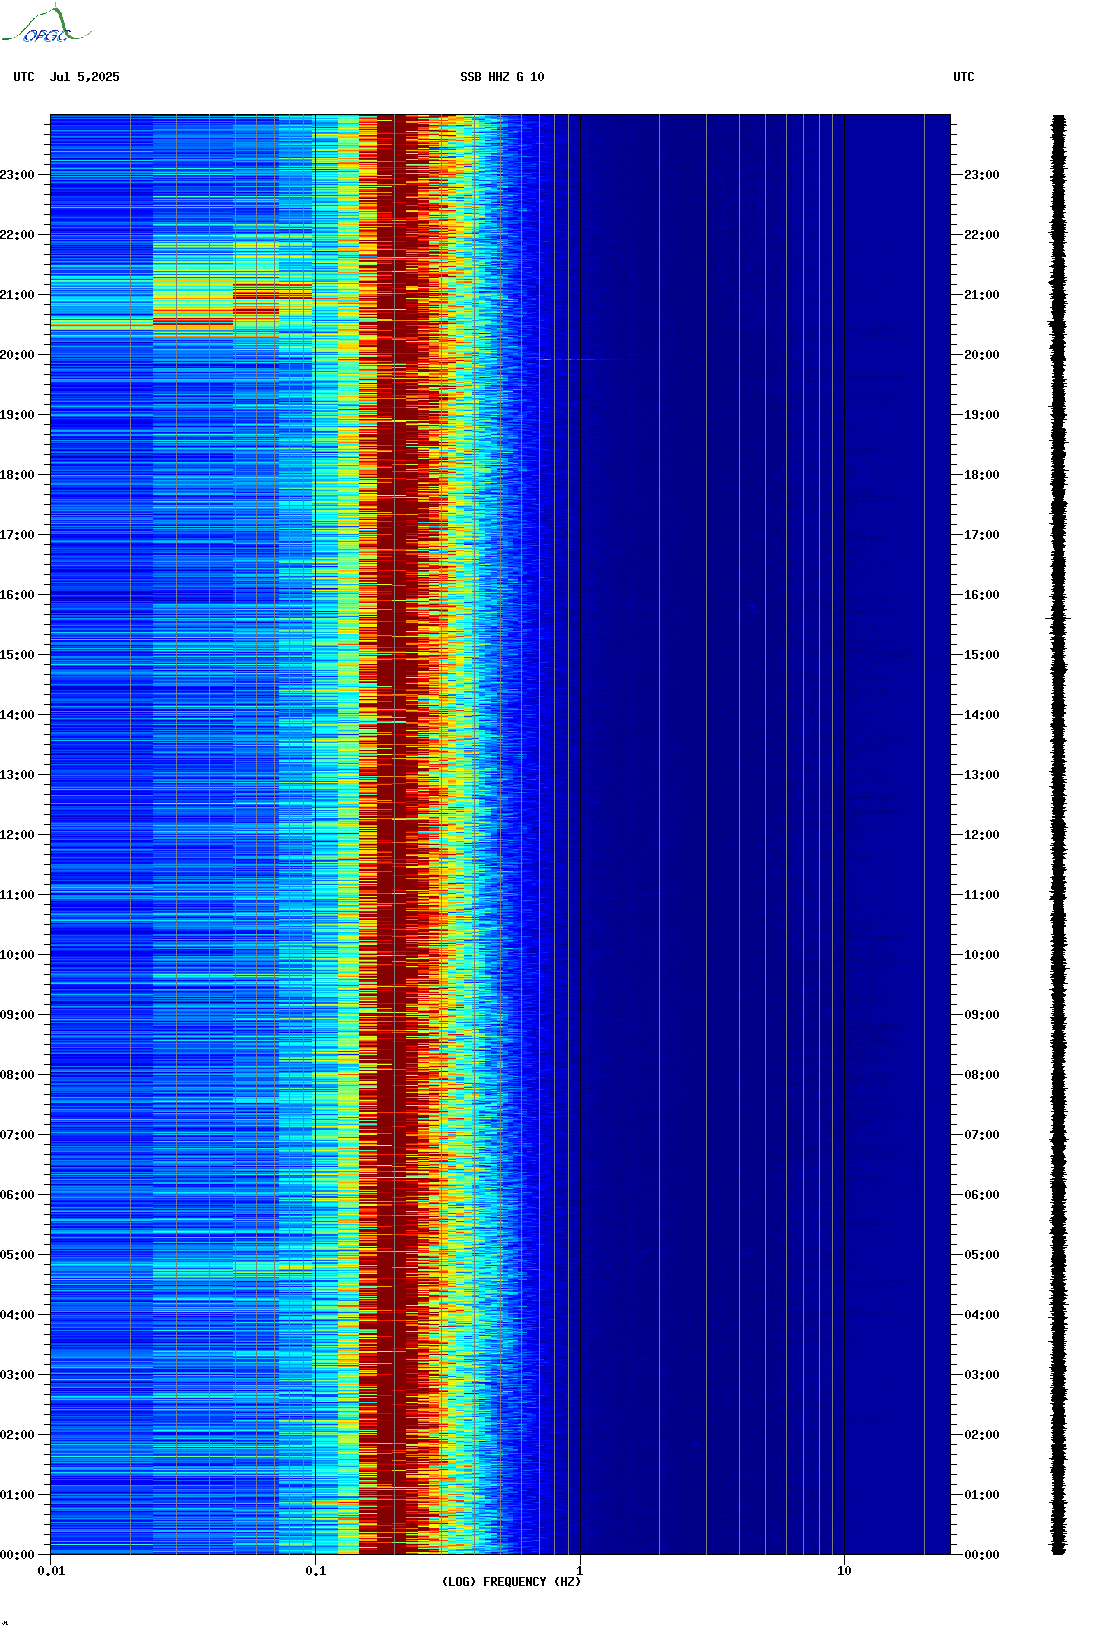
Task: Click the OGS logo
Action: (x=45, y=25)
